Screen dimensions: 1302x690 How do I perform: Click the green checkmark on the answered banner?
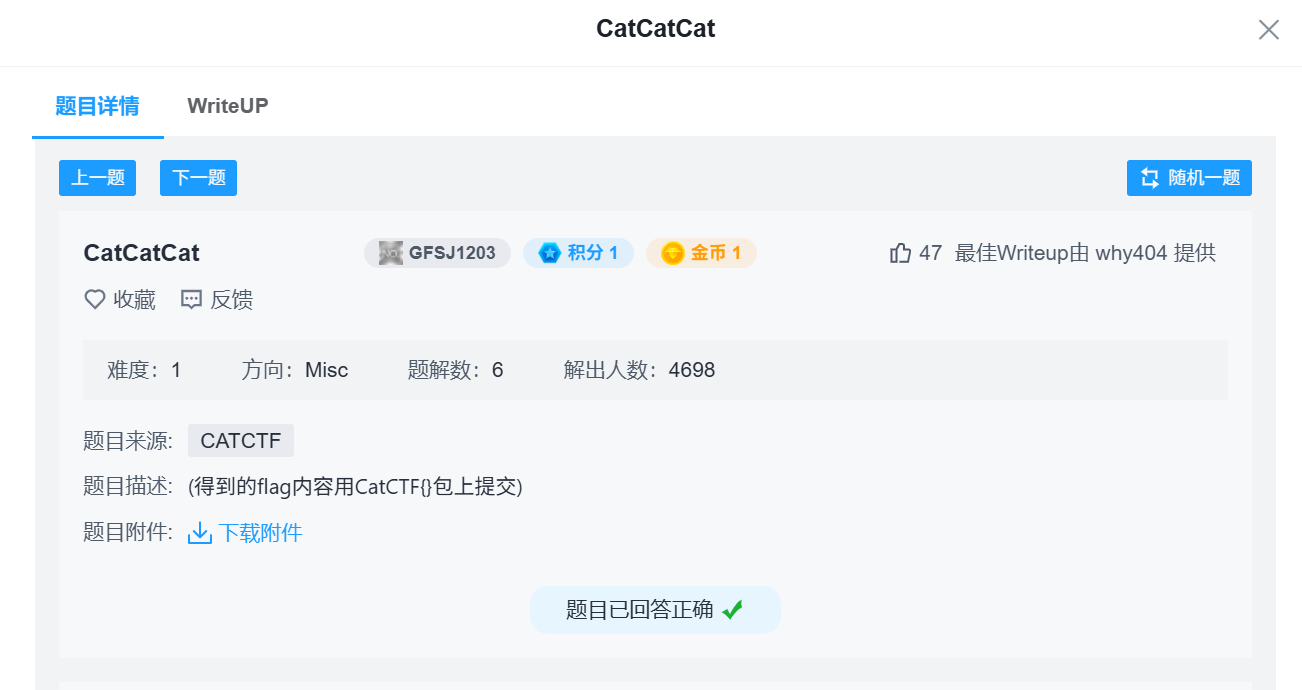pos(733,609)
